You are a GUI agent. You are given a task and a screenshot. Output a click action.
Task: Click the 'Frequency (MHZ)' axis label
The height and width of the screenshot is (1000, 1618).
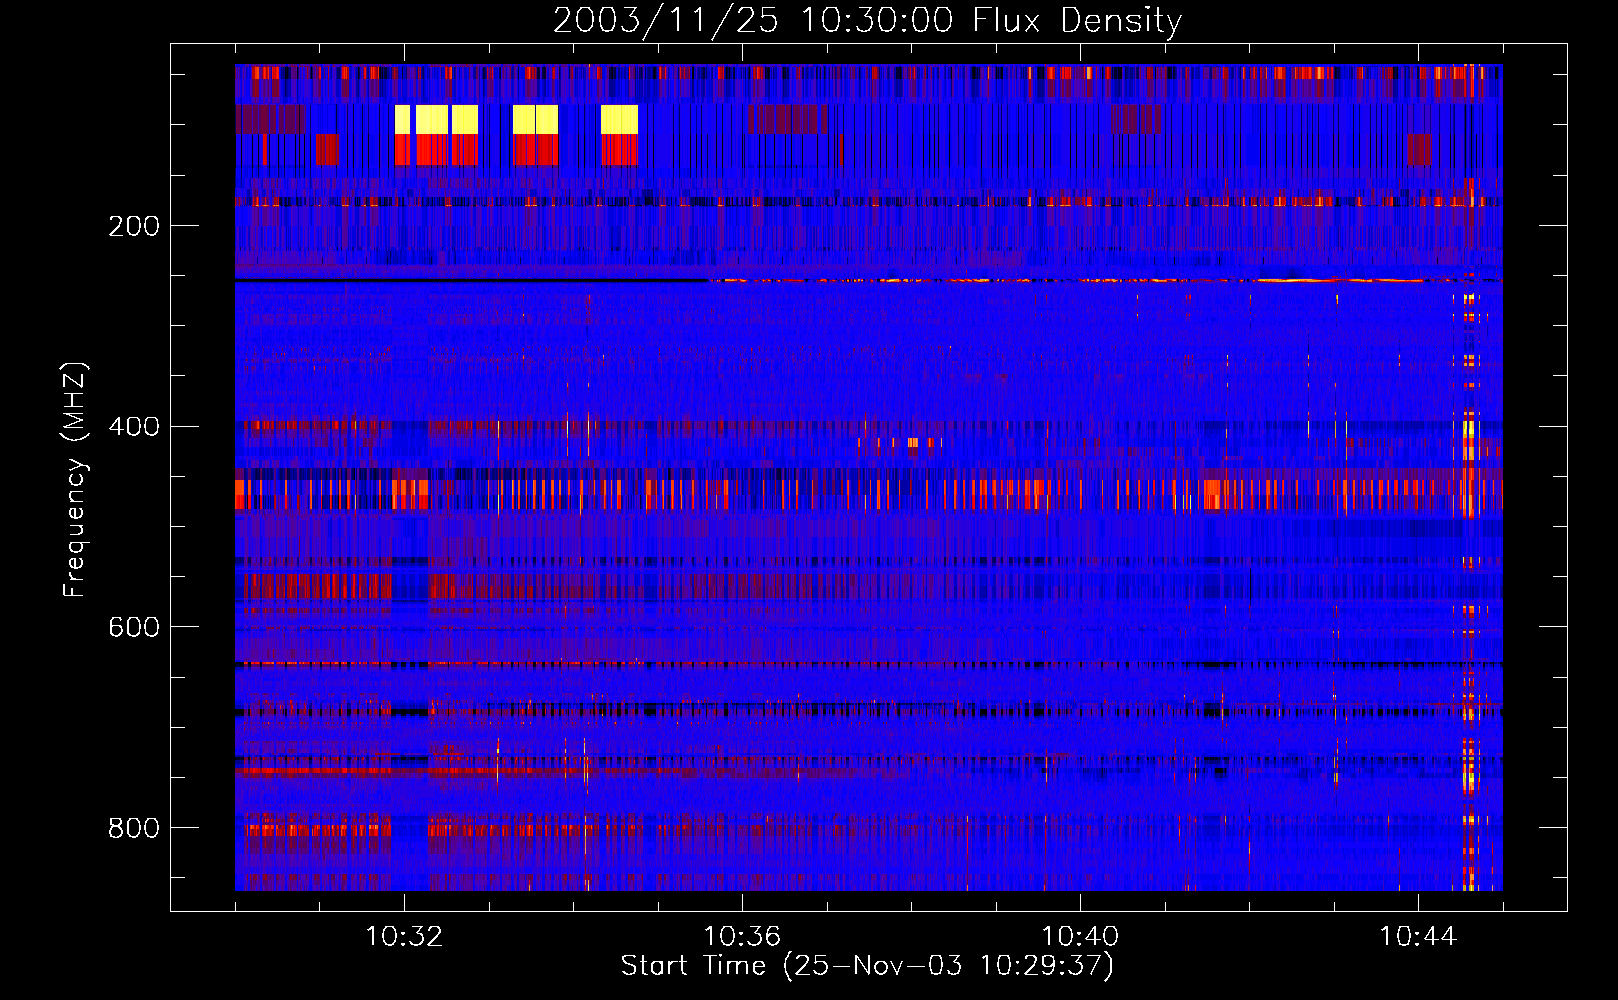pos(75,480)
